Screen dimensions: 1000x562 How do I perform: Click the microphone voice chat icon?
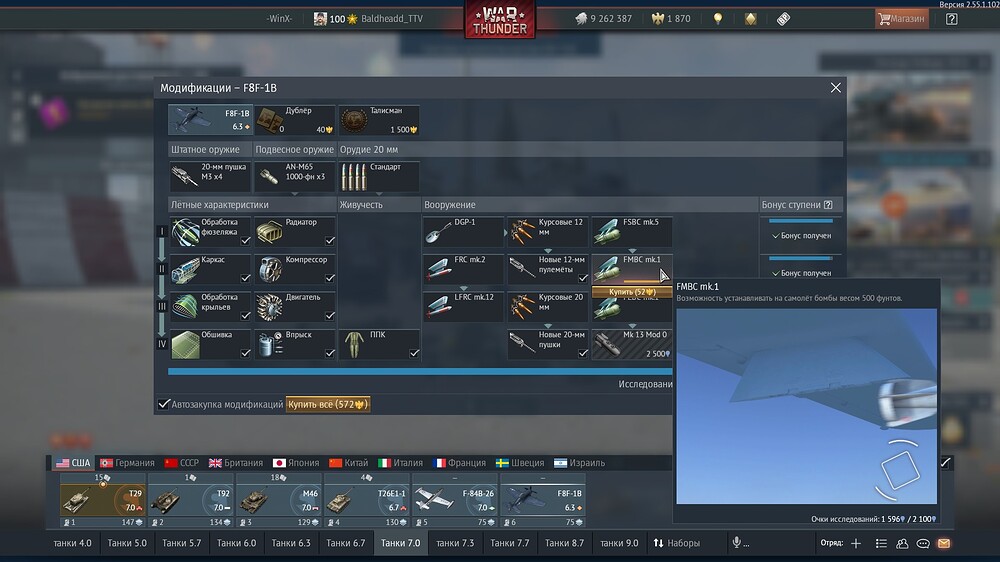(737, 542)
